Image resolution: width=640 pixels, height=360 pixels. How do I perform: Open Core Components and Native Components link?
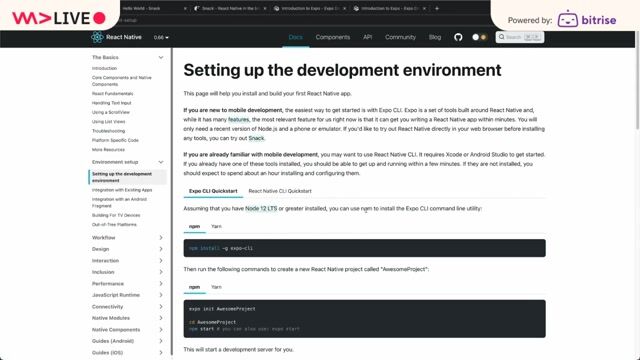click(122, 81)
